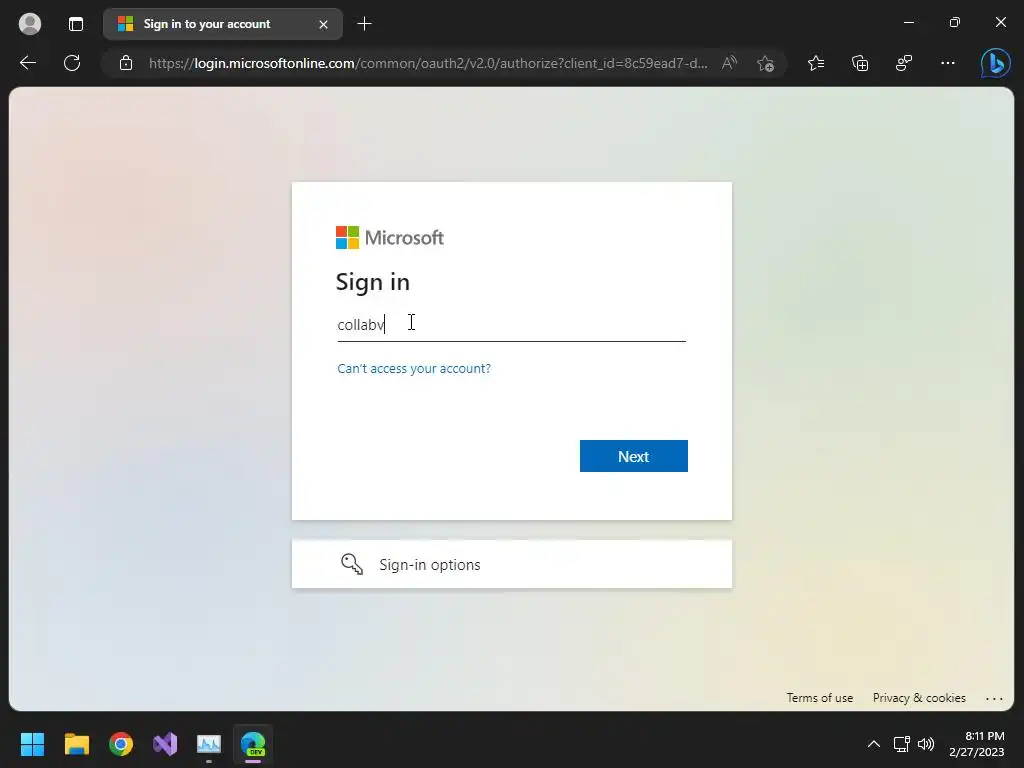Viewport: 1024px width, 768px height.
Task: Refresh the current page
Action: (x=72, y=63)
